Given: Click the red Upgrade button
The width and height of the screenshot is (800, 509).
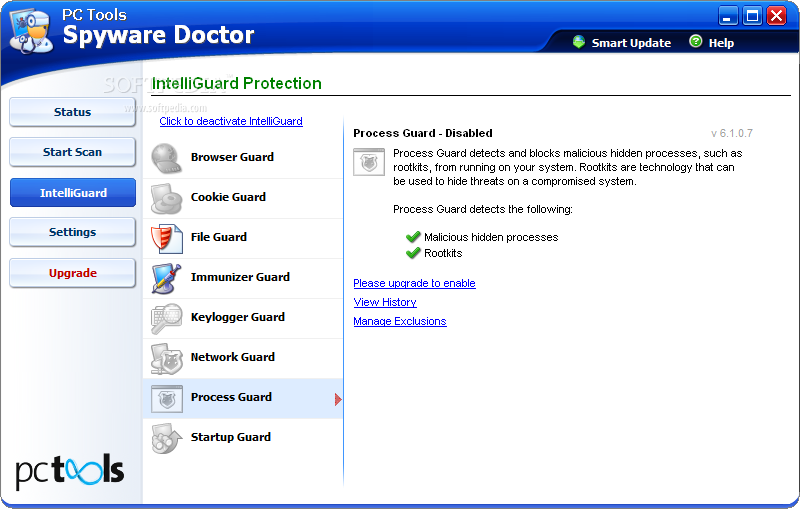Looking at the screenshot, I should pos(72,273).
